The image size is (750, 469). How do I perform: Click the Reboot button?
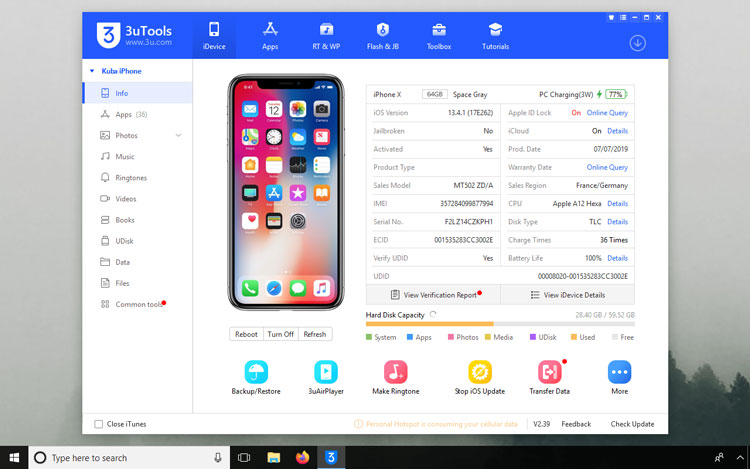(x=246, y=334)
